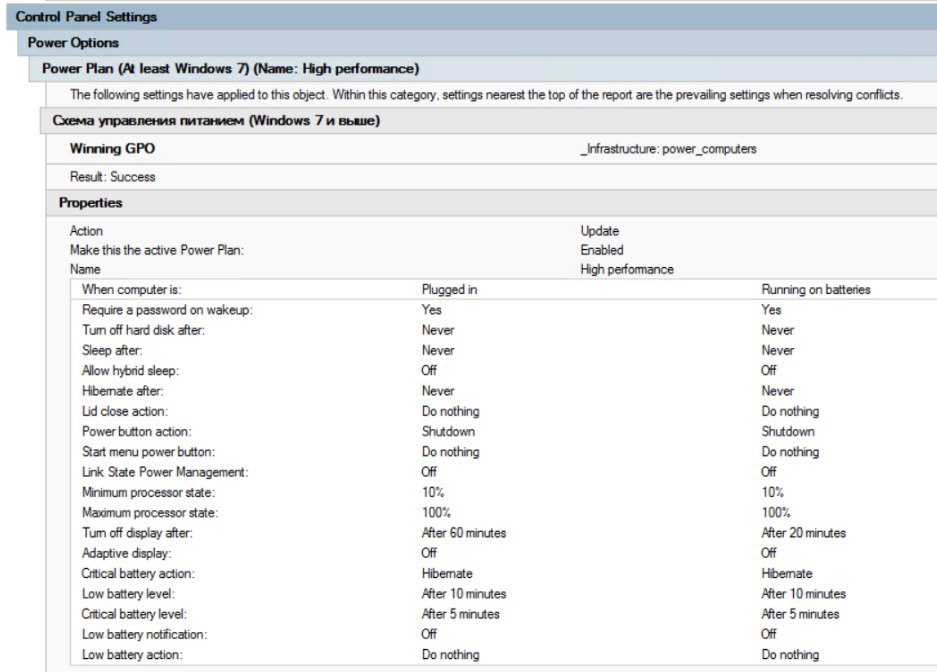Click the Turn off display after label
The height and width of the screenshot is (672, 937).
(137, 533)
